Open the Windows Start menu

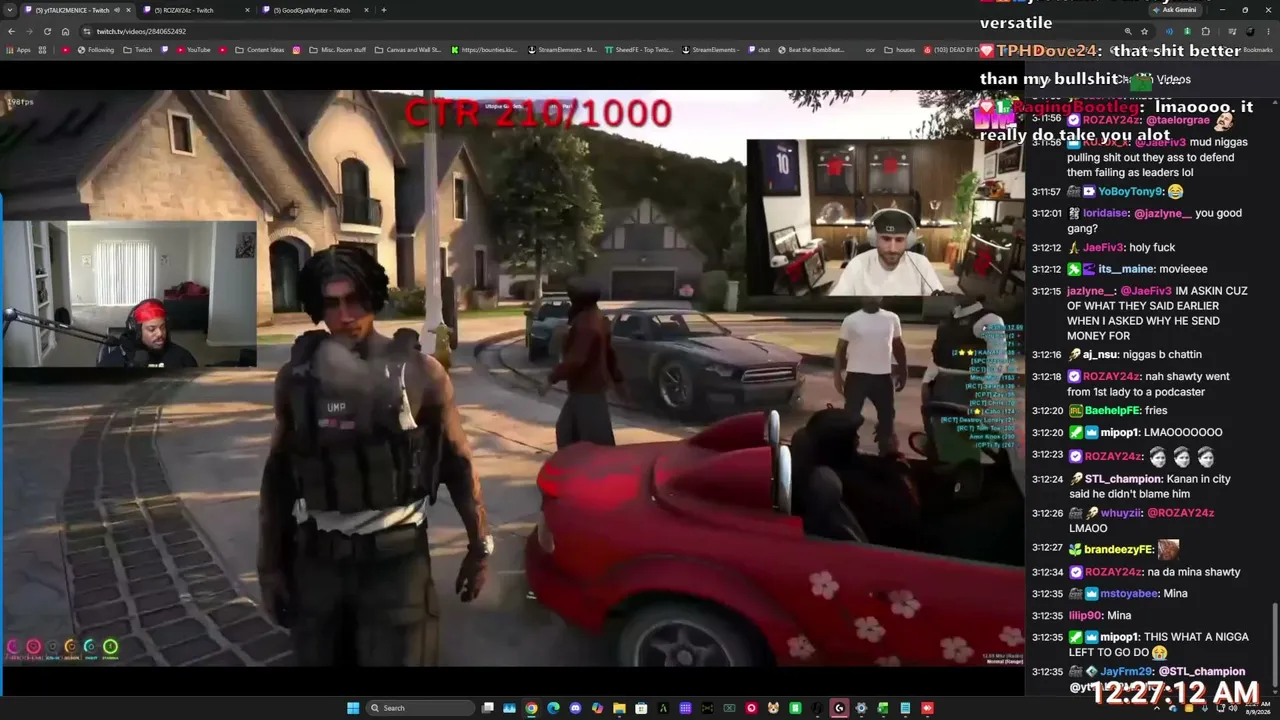click(353, 708)
